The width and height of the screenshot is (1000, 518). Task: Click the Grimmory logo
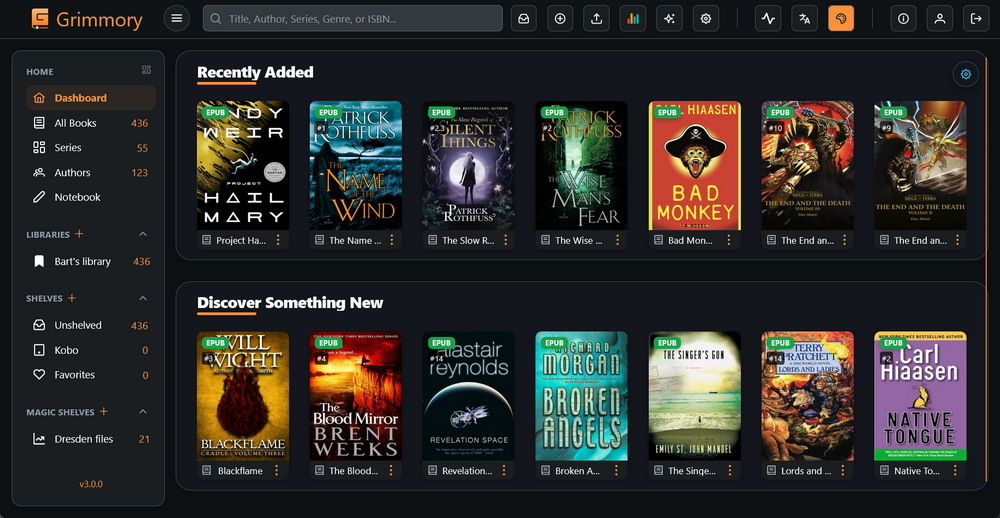(x=87, y=19)
